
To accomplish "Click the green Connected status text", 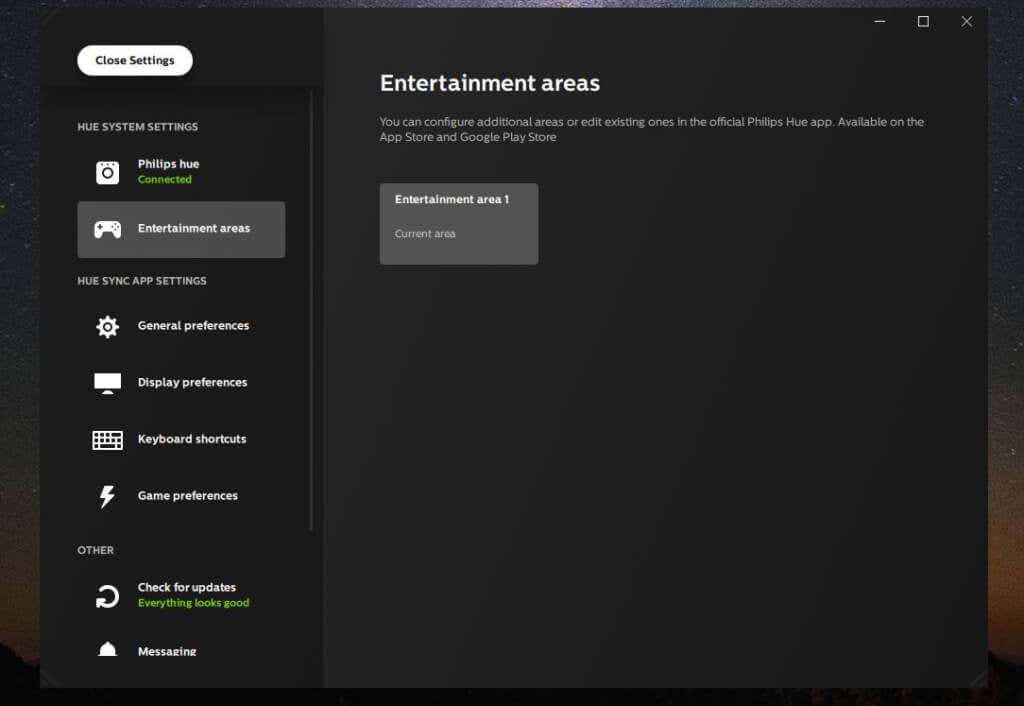I will click(164, 180).
